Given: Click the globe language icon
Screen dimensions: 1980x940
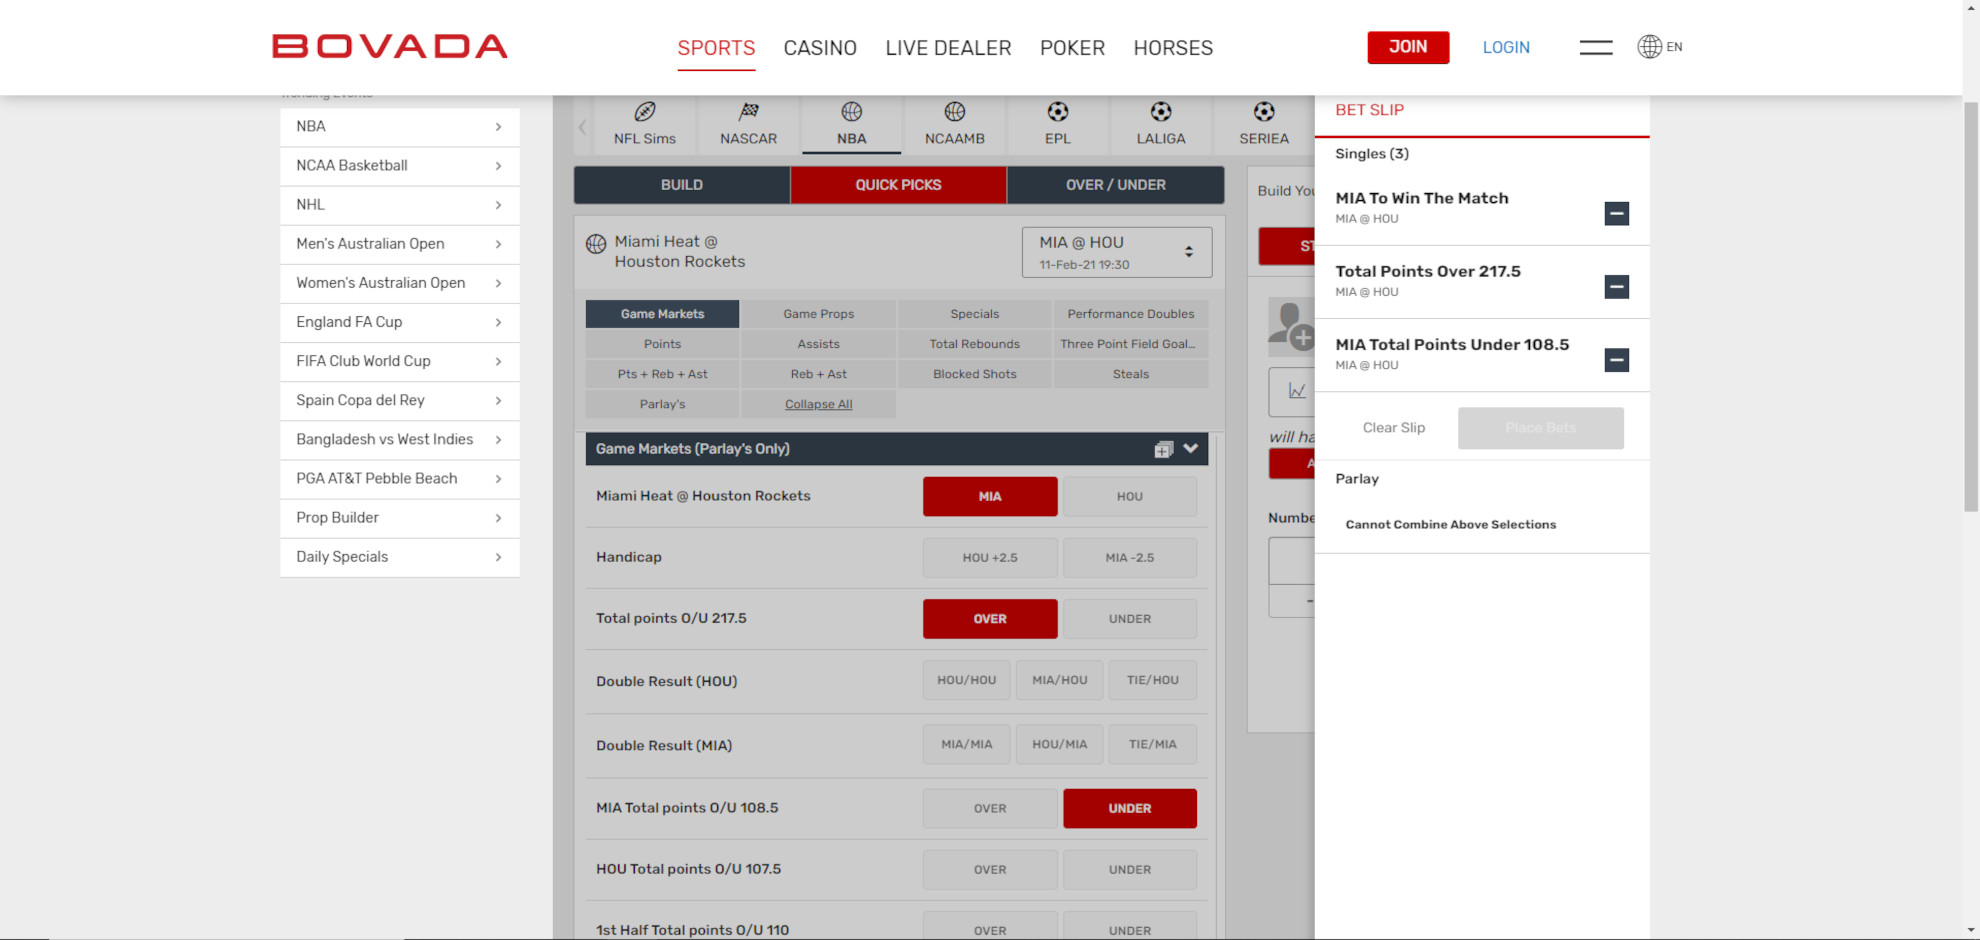Looking at the screenshot, I should [x=1649, y=46].
